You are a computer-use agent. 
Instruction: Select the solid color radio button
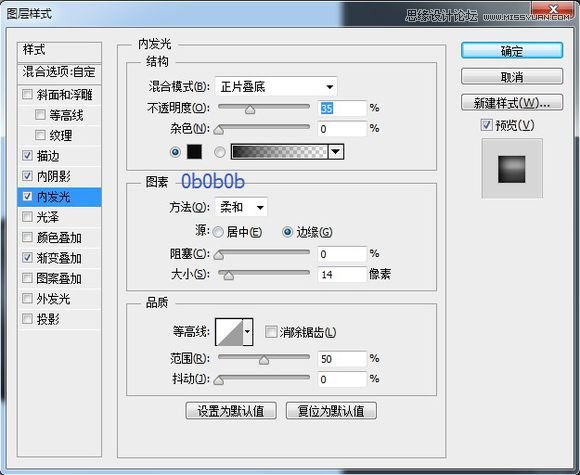[x=175, y=152]
